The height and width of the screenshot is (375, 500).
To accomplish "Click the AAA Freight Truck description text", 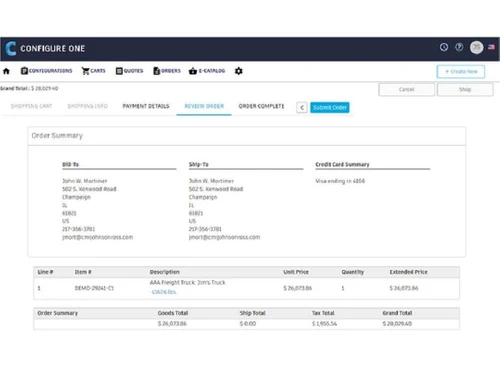I will tap(188, 282).
